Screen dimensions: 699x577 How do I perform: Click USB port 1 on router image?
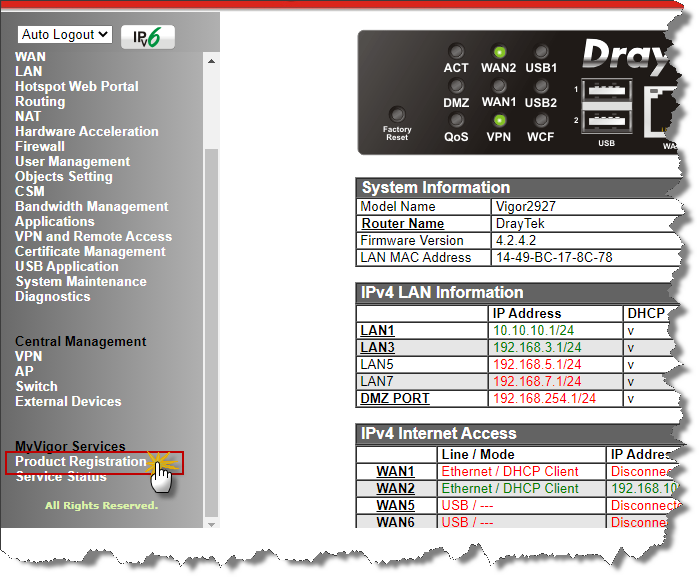pyautogui.click(x=607, y=91)
